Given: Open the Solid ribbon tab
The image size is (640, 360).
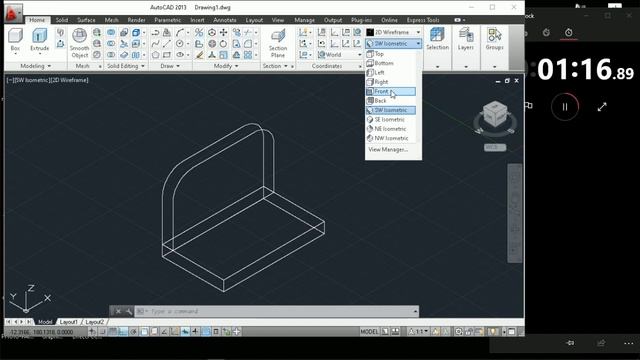Looking at the screenshot, I should coord(62,20).
